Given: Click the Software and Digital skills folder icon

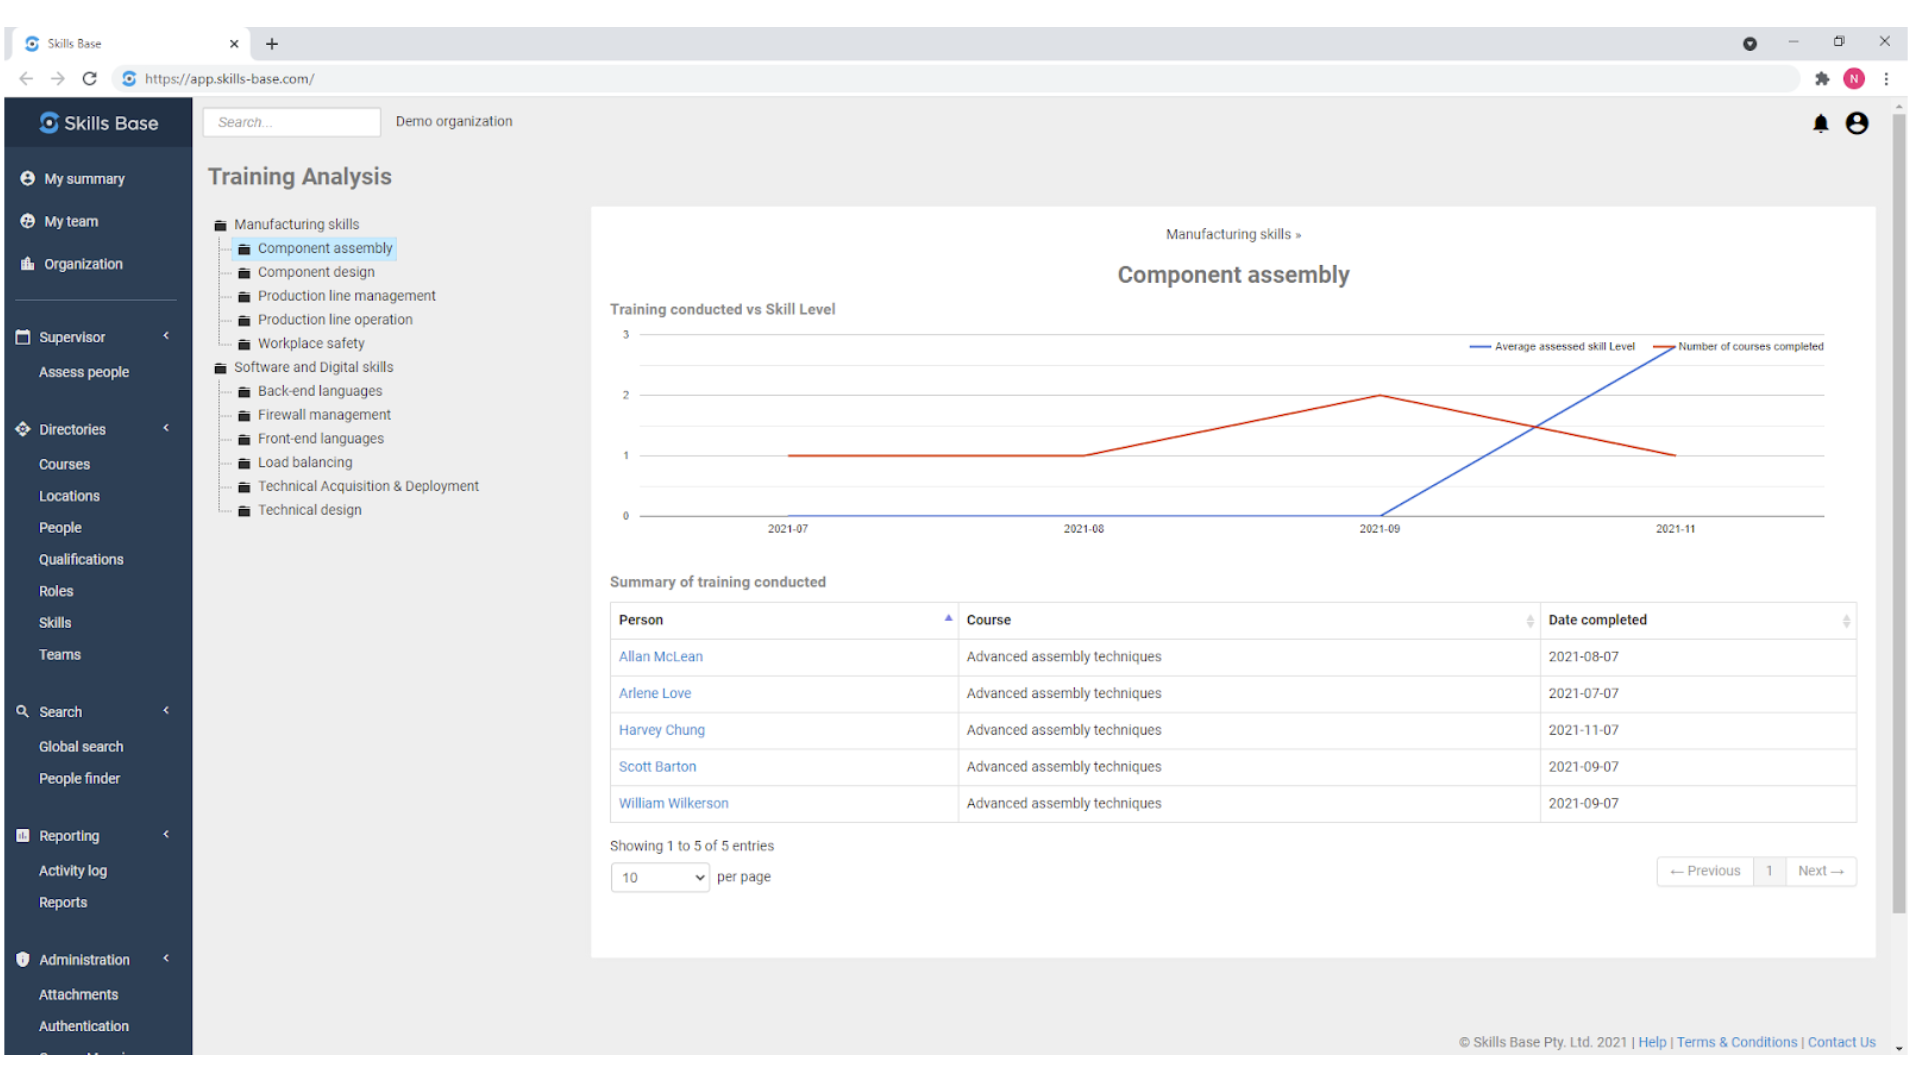Looking at the screenshot, I should pyautogui.click(x=220, y=368).
